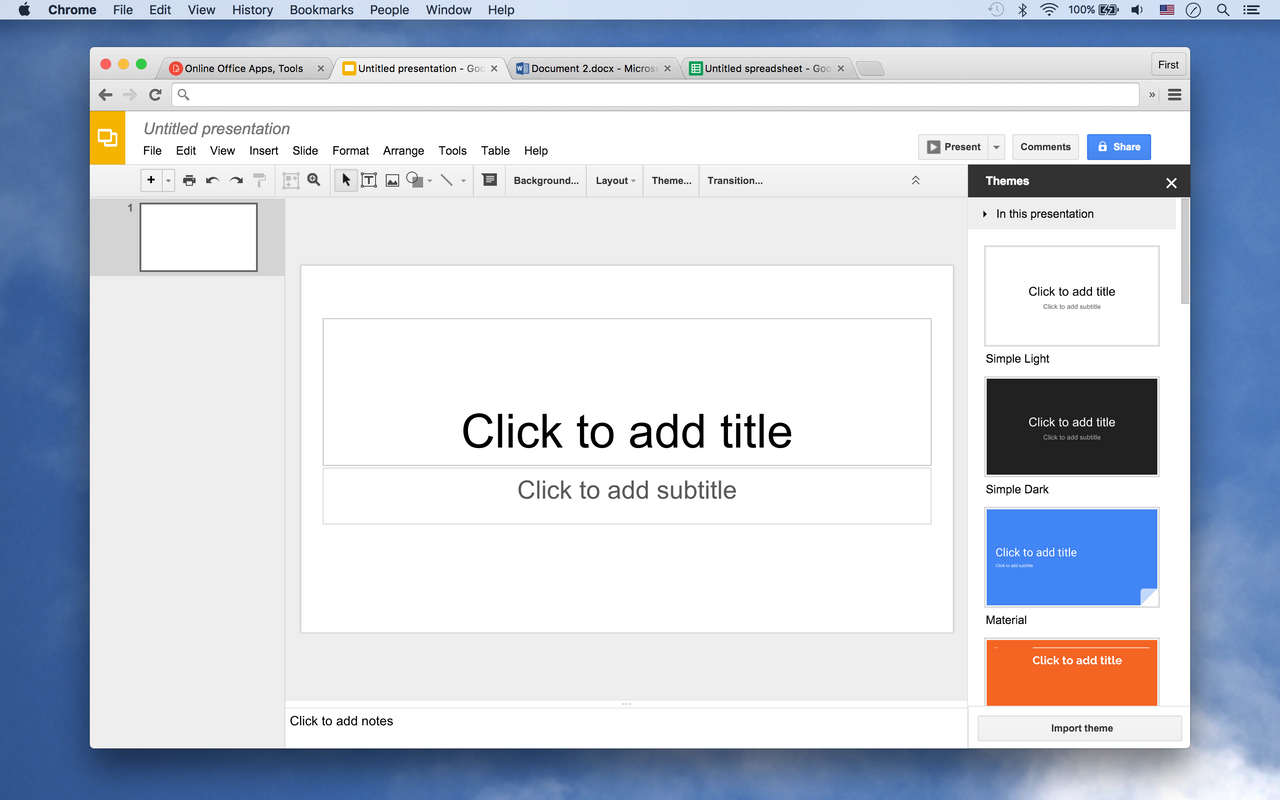Open the Text box tool
The height and width of the screenshot is (800, 1280).
pyautogui.click(x=368, y=180)
